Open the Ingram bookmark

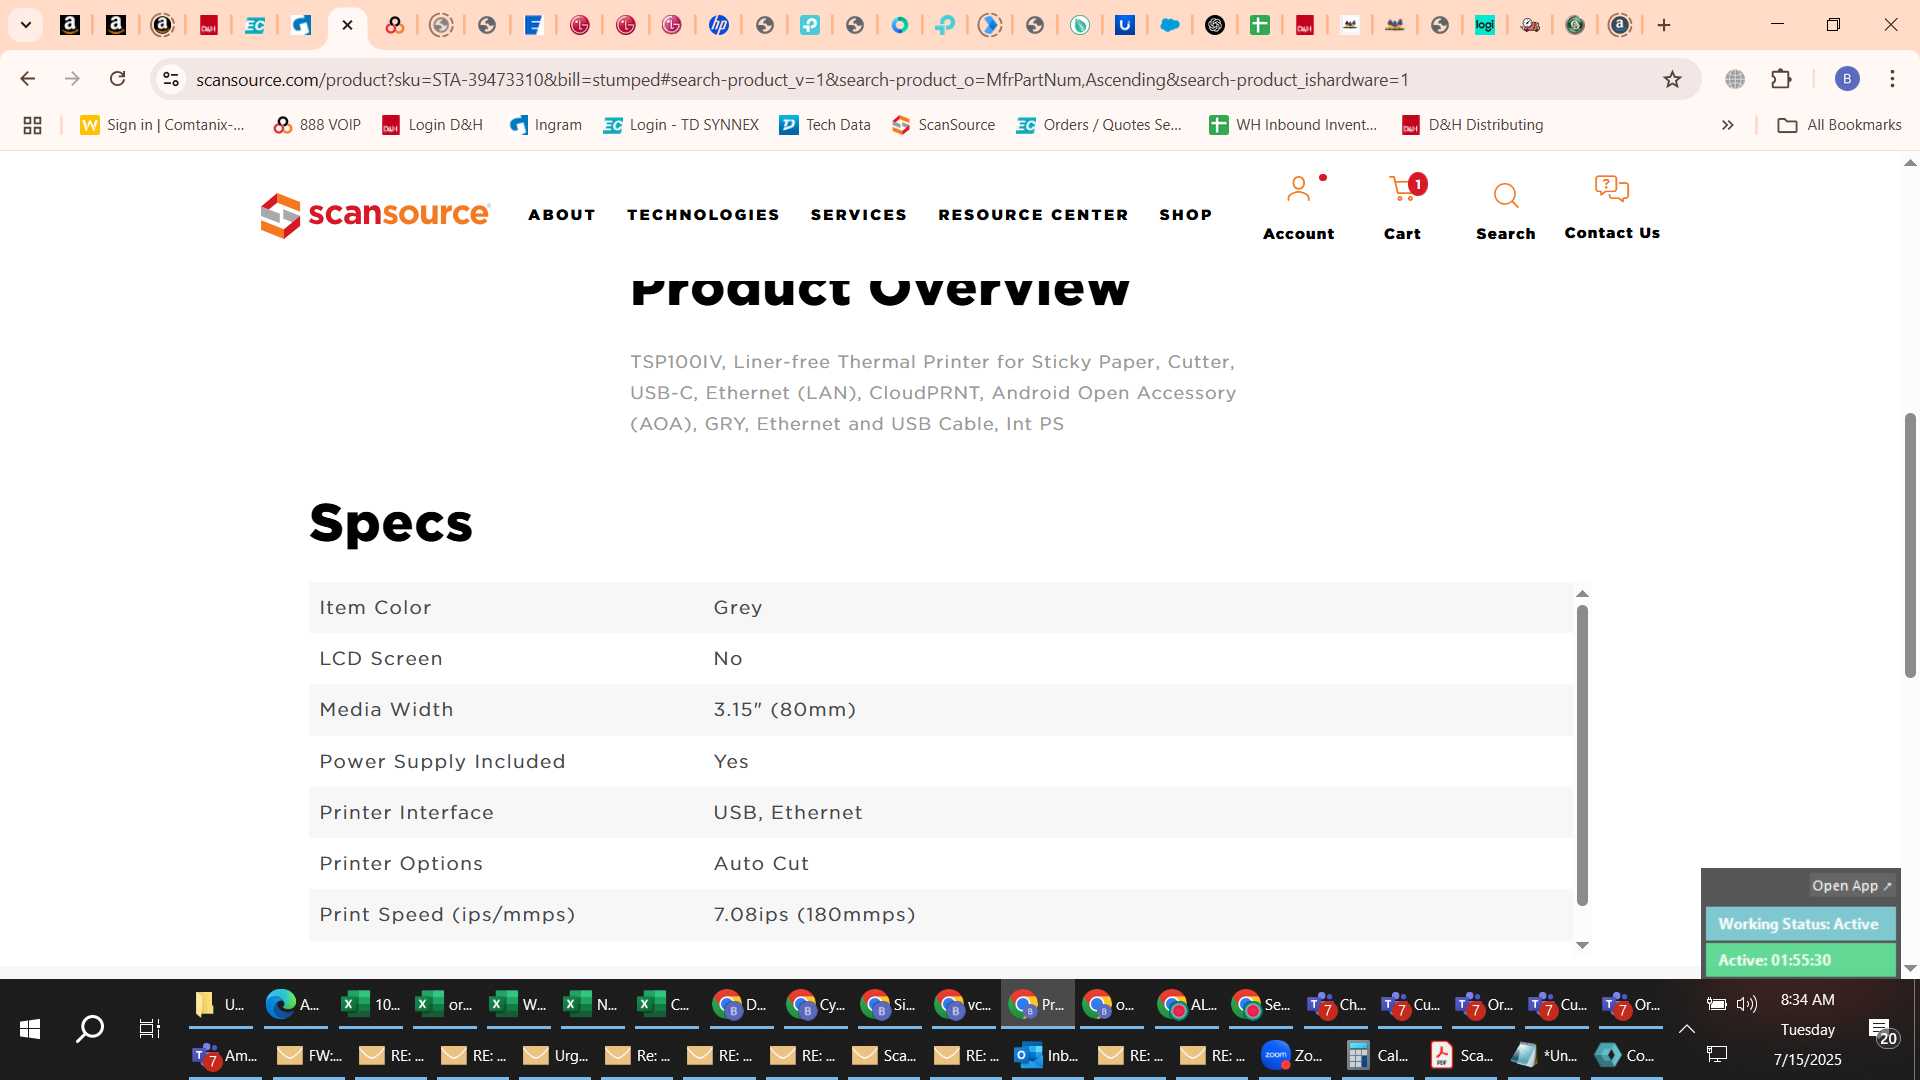(546, 125)
